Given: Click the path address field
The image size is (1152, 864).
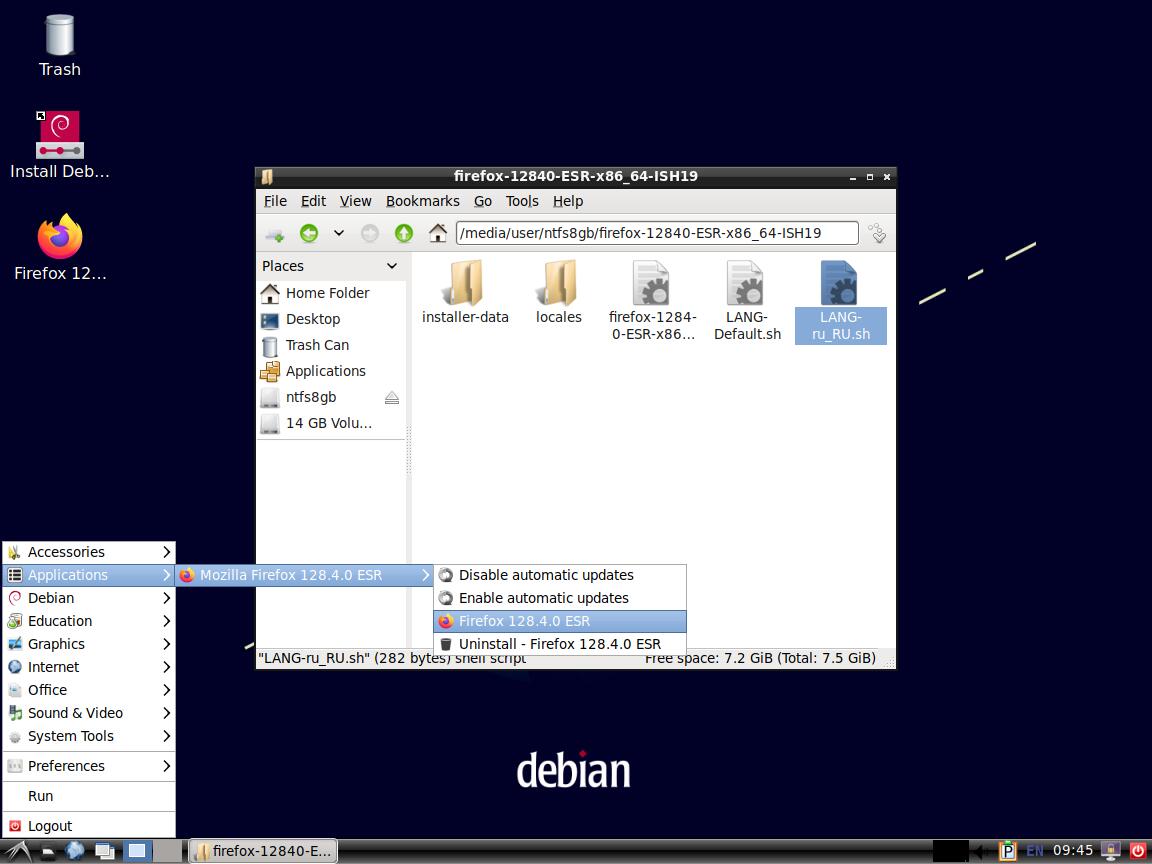Looking at the screenshot, I should [657, 234].
